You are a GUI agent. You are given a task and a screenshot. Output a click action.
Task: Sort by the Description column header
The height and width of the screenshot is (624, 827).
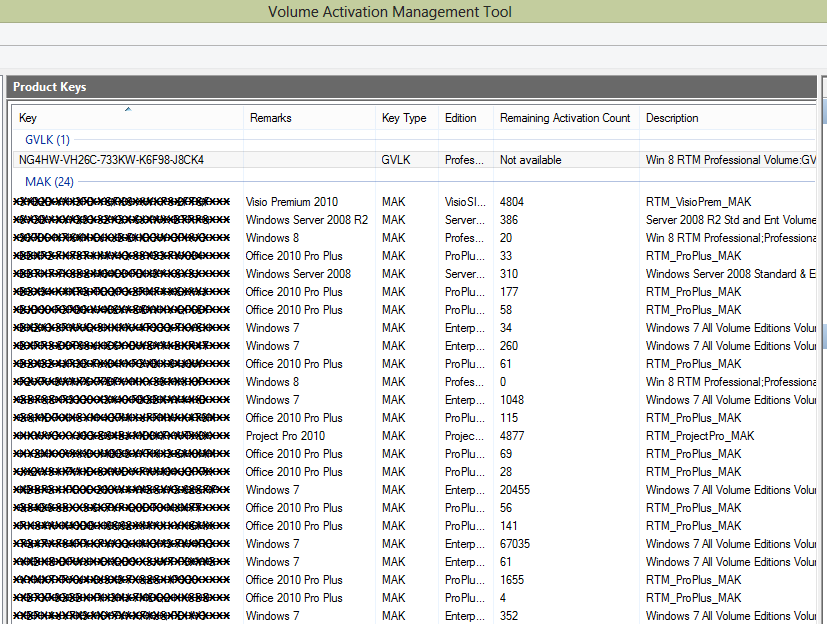(728, 118)
